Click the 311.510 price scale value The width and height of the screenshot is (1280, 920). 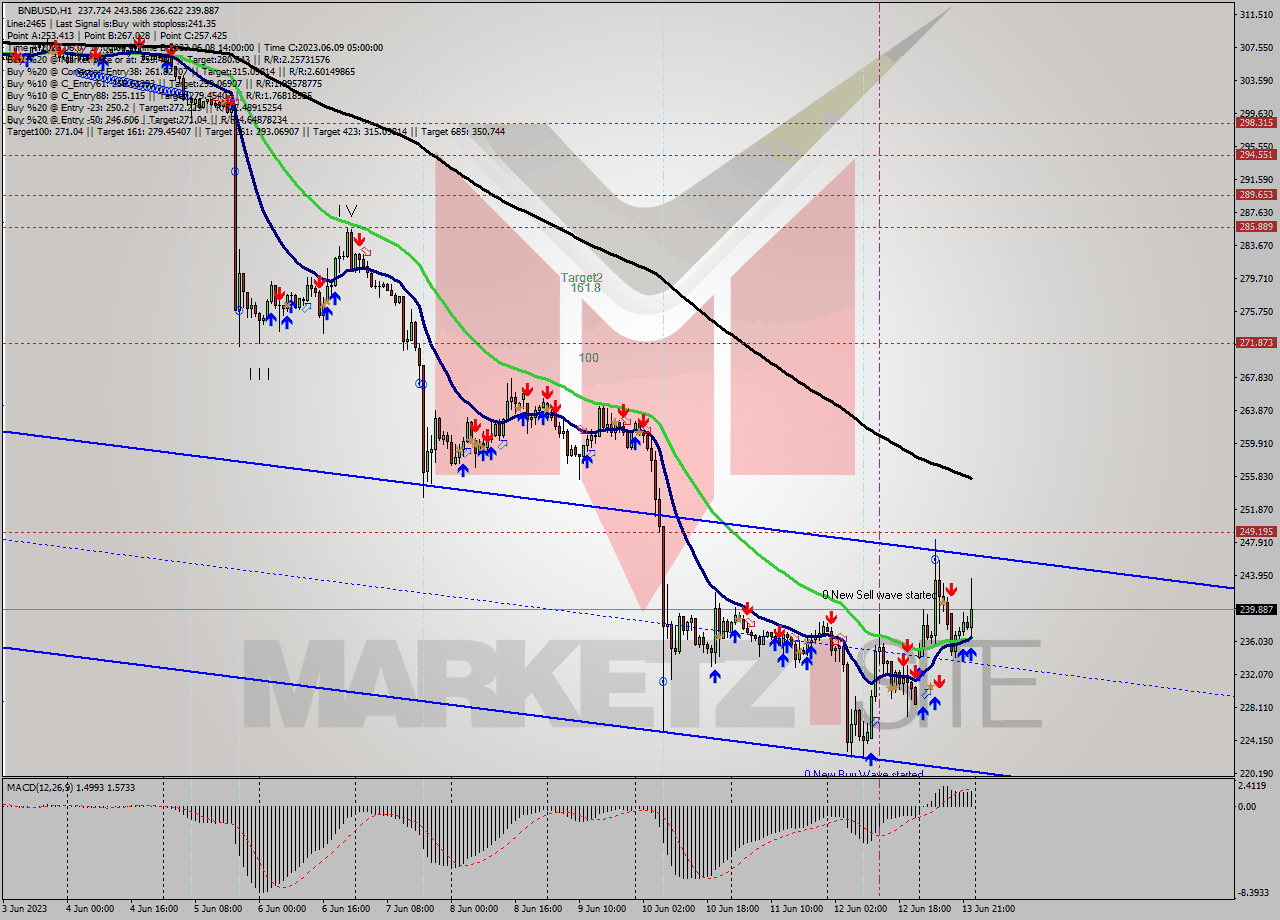1255,15
